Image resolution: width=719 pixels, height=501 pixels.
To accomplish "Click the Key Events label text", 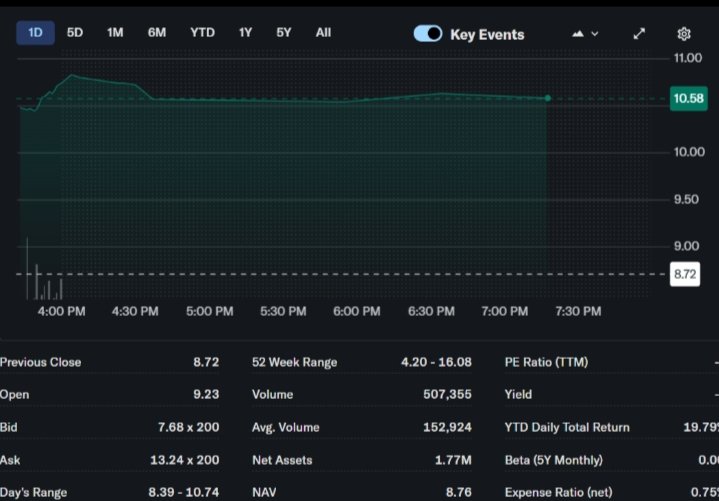I will (485, 34).
